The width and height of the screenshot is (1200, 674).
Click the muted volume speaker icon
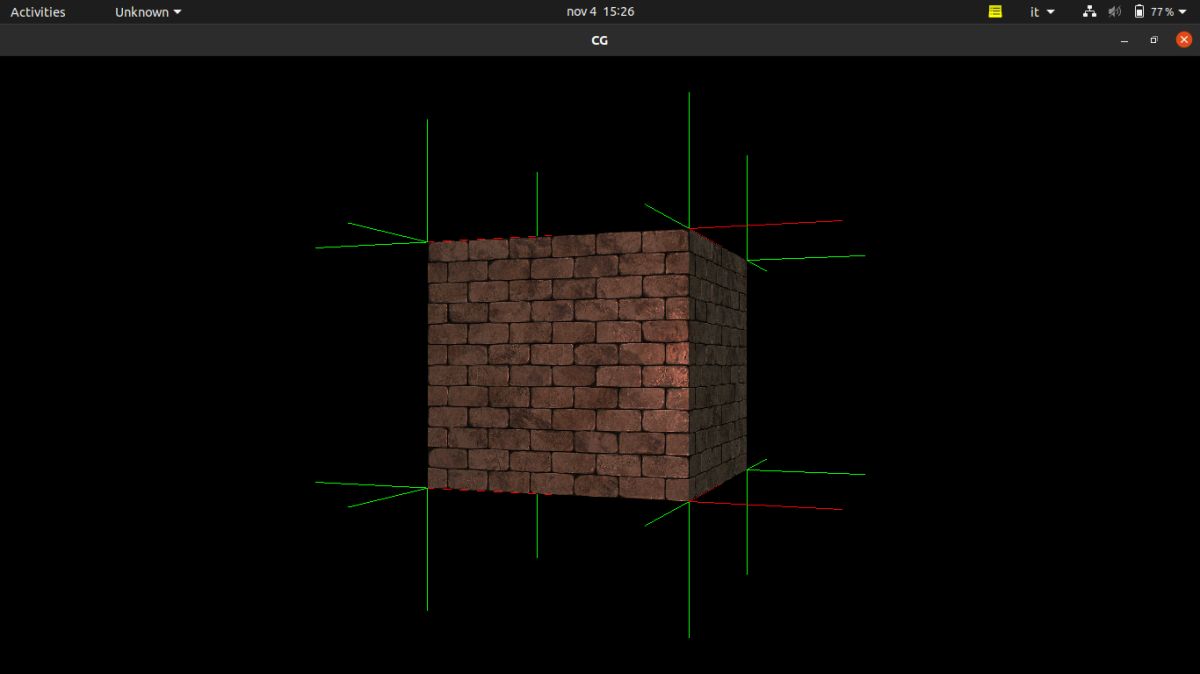(1115, 12)
